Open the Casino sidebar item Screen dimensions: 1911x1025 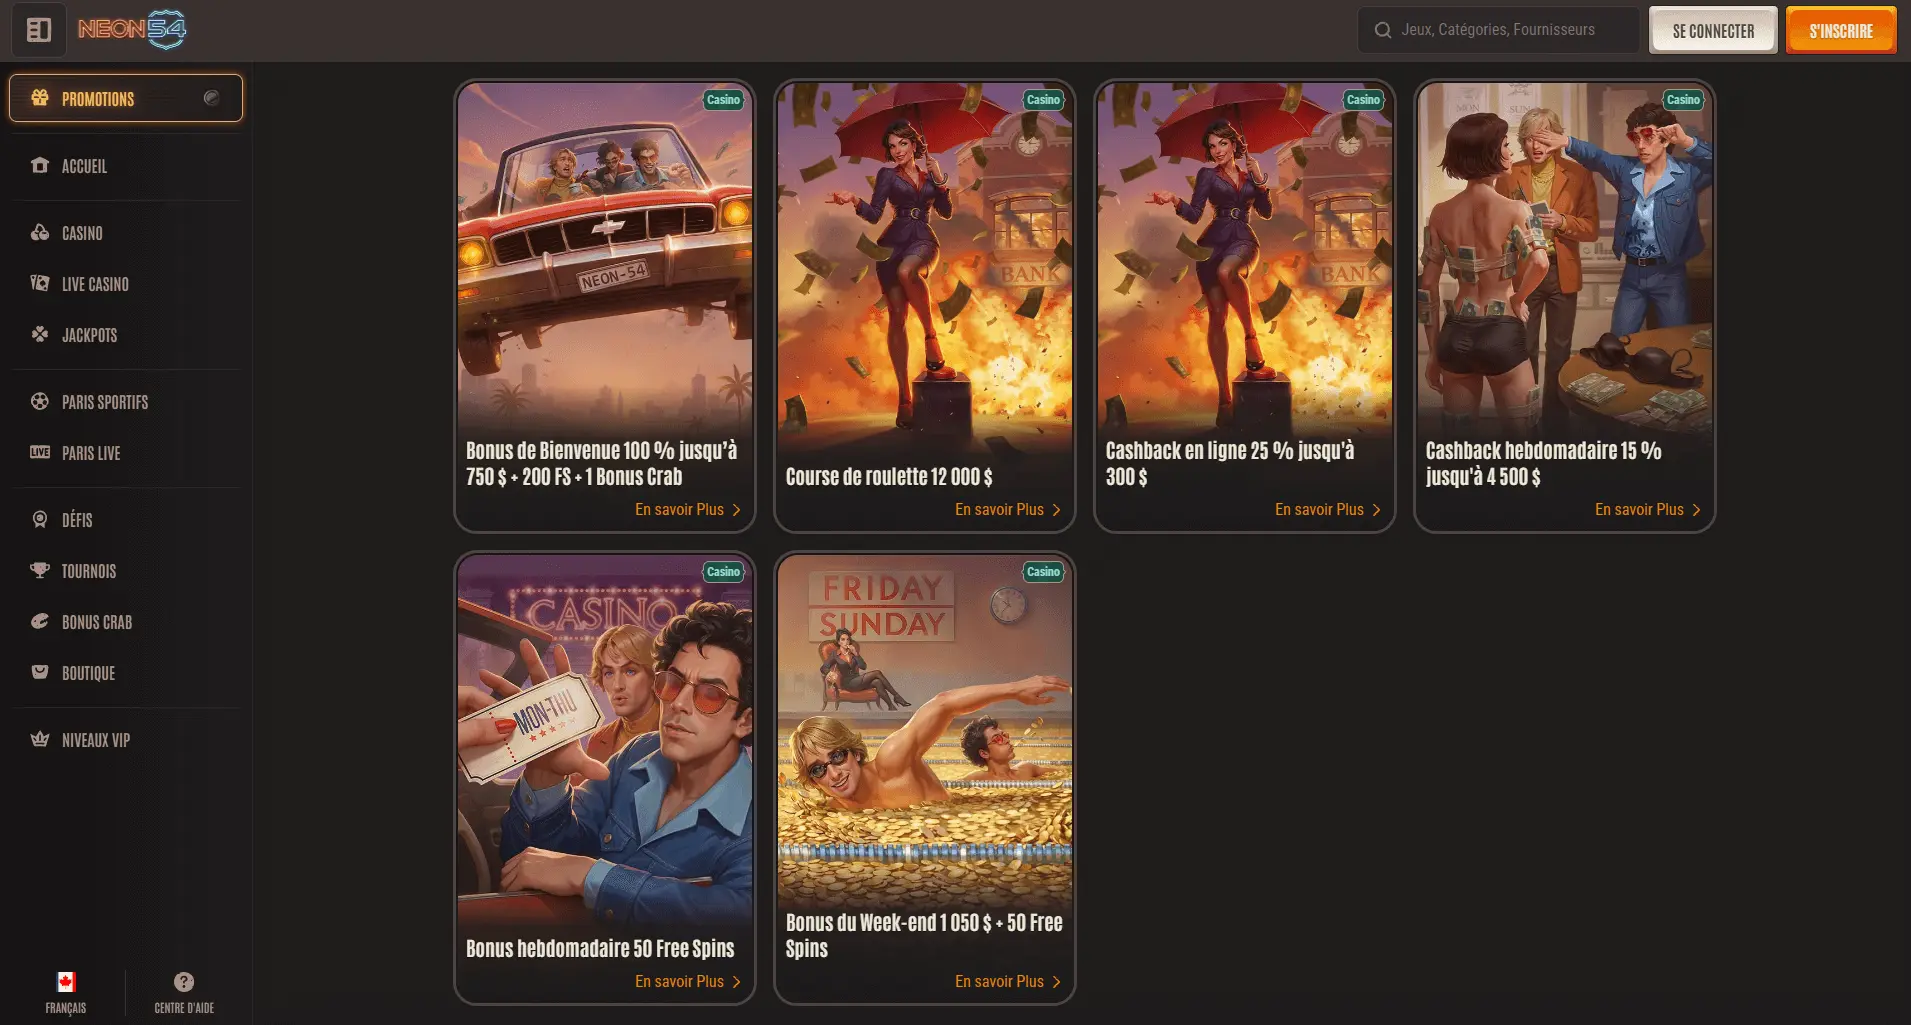point(126,233)
